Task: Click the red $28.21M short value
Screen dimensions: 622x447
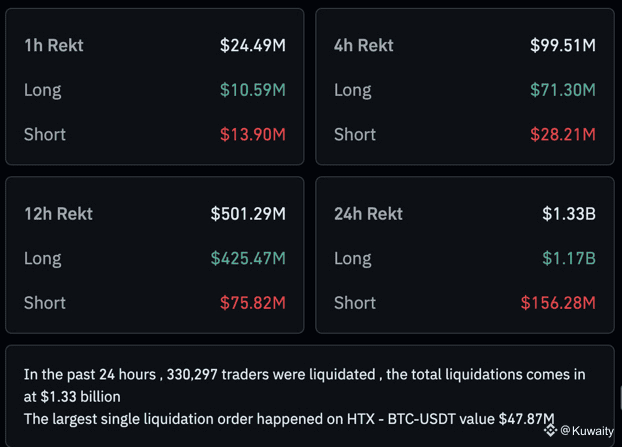Action: (x=563, y=134)
